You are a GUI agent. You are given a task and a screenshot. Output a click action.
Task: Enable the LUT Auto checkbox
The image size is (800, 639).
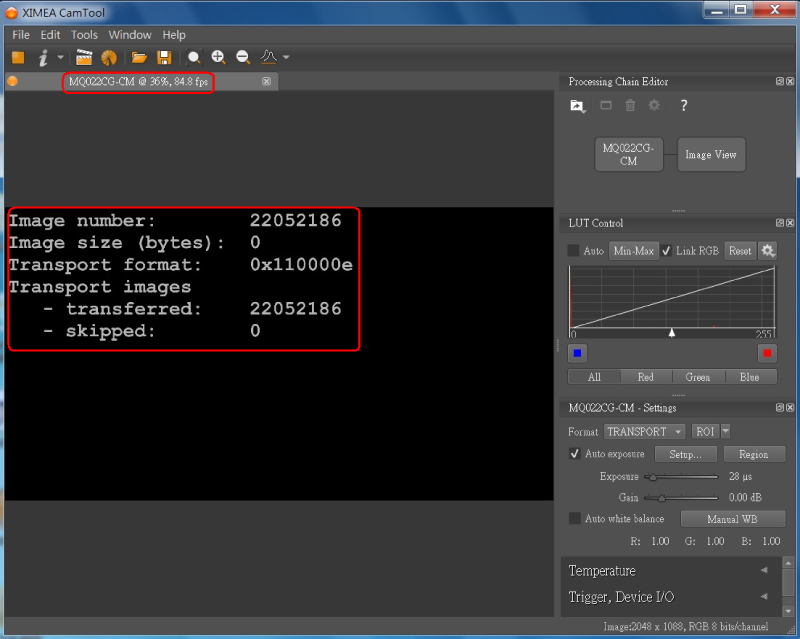573,251
